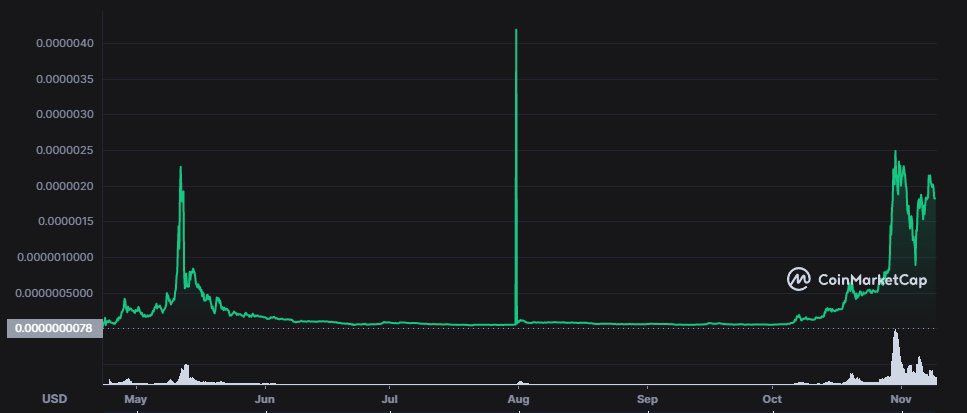The height and width of the screenshot is (413, 967).
Task: Click the 0.0000020 price axis label
Action: (x=65, y=186)
